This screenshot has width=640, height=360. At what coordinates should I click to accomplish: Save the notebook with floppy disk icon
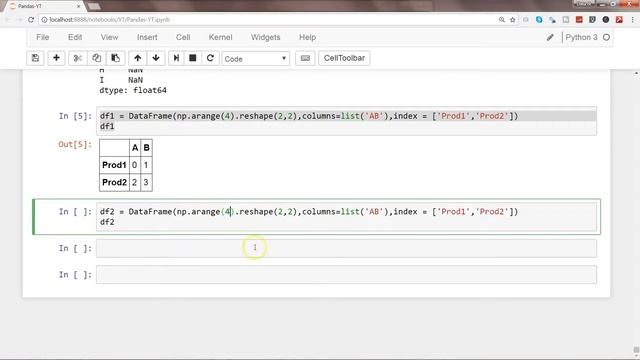tap(36, 58)
